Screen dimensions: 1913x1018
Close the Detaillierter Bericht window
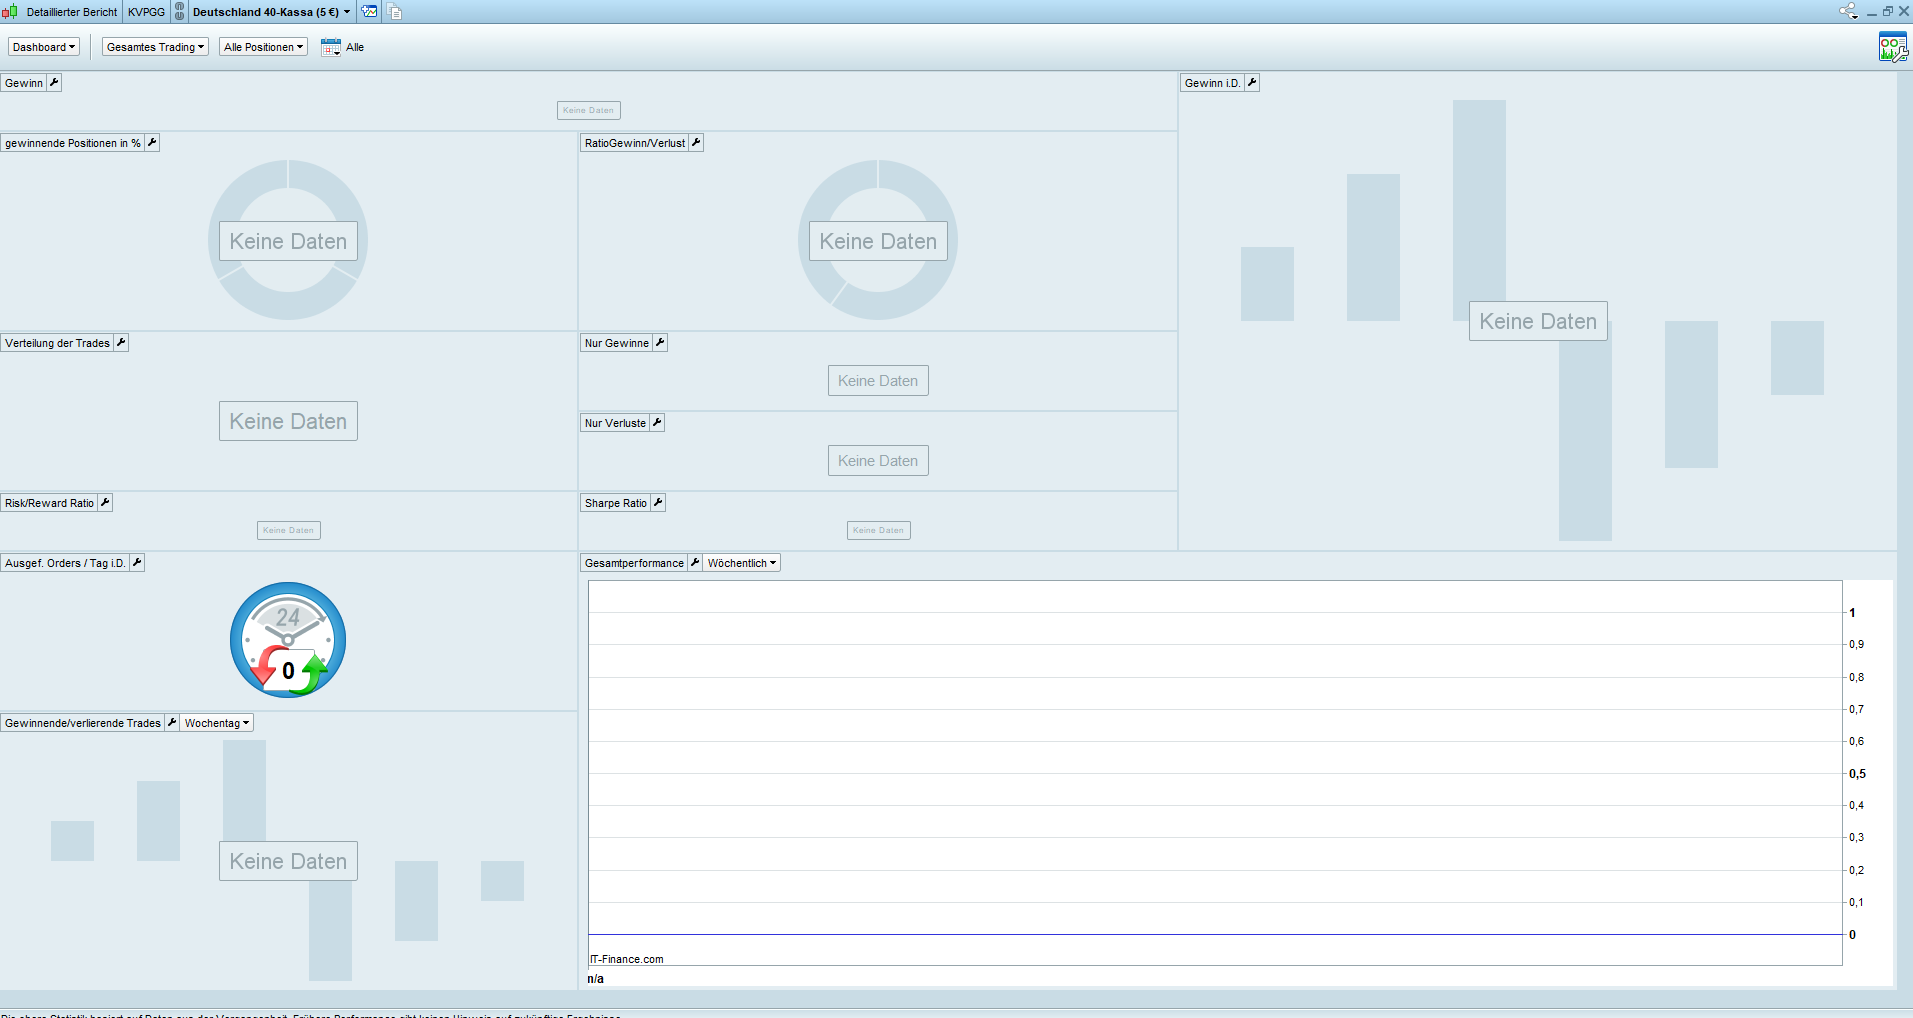[1904, 12]
